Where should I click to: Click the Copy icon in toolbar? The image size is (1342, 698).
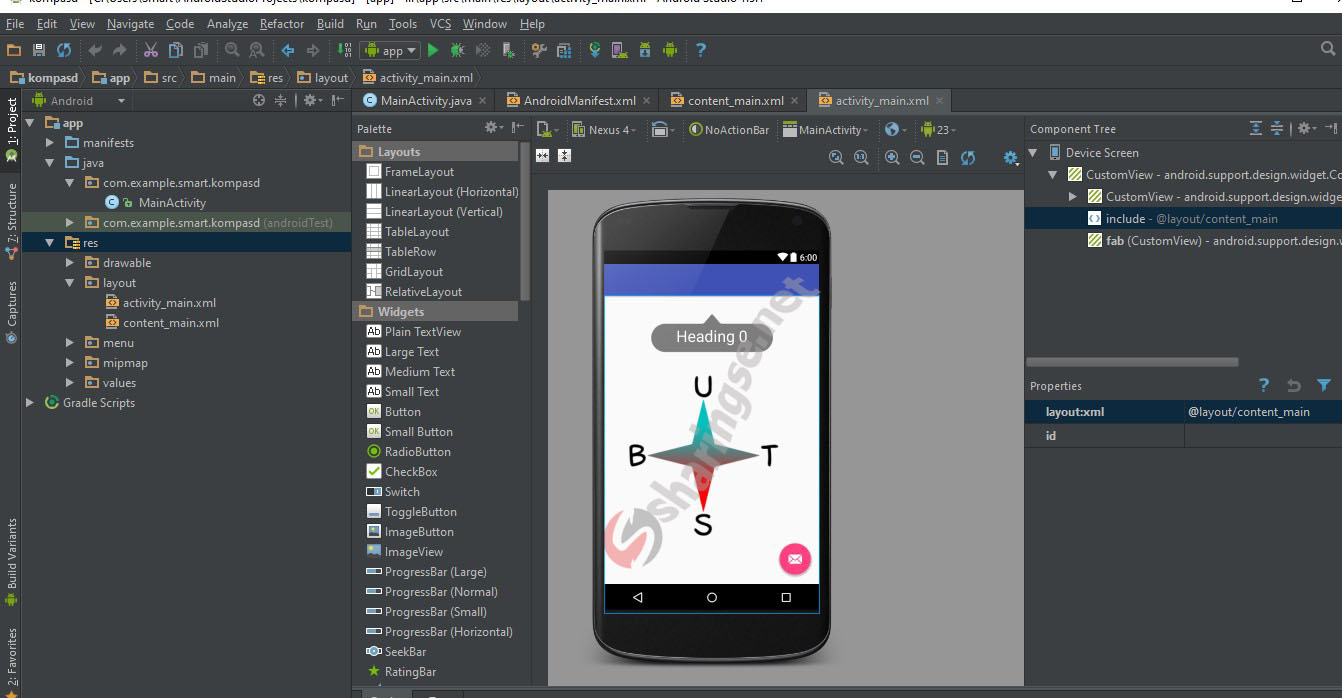176,50
